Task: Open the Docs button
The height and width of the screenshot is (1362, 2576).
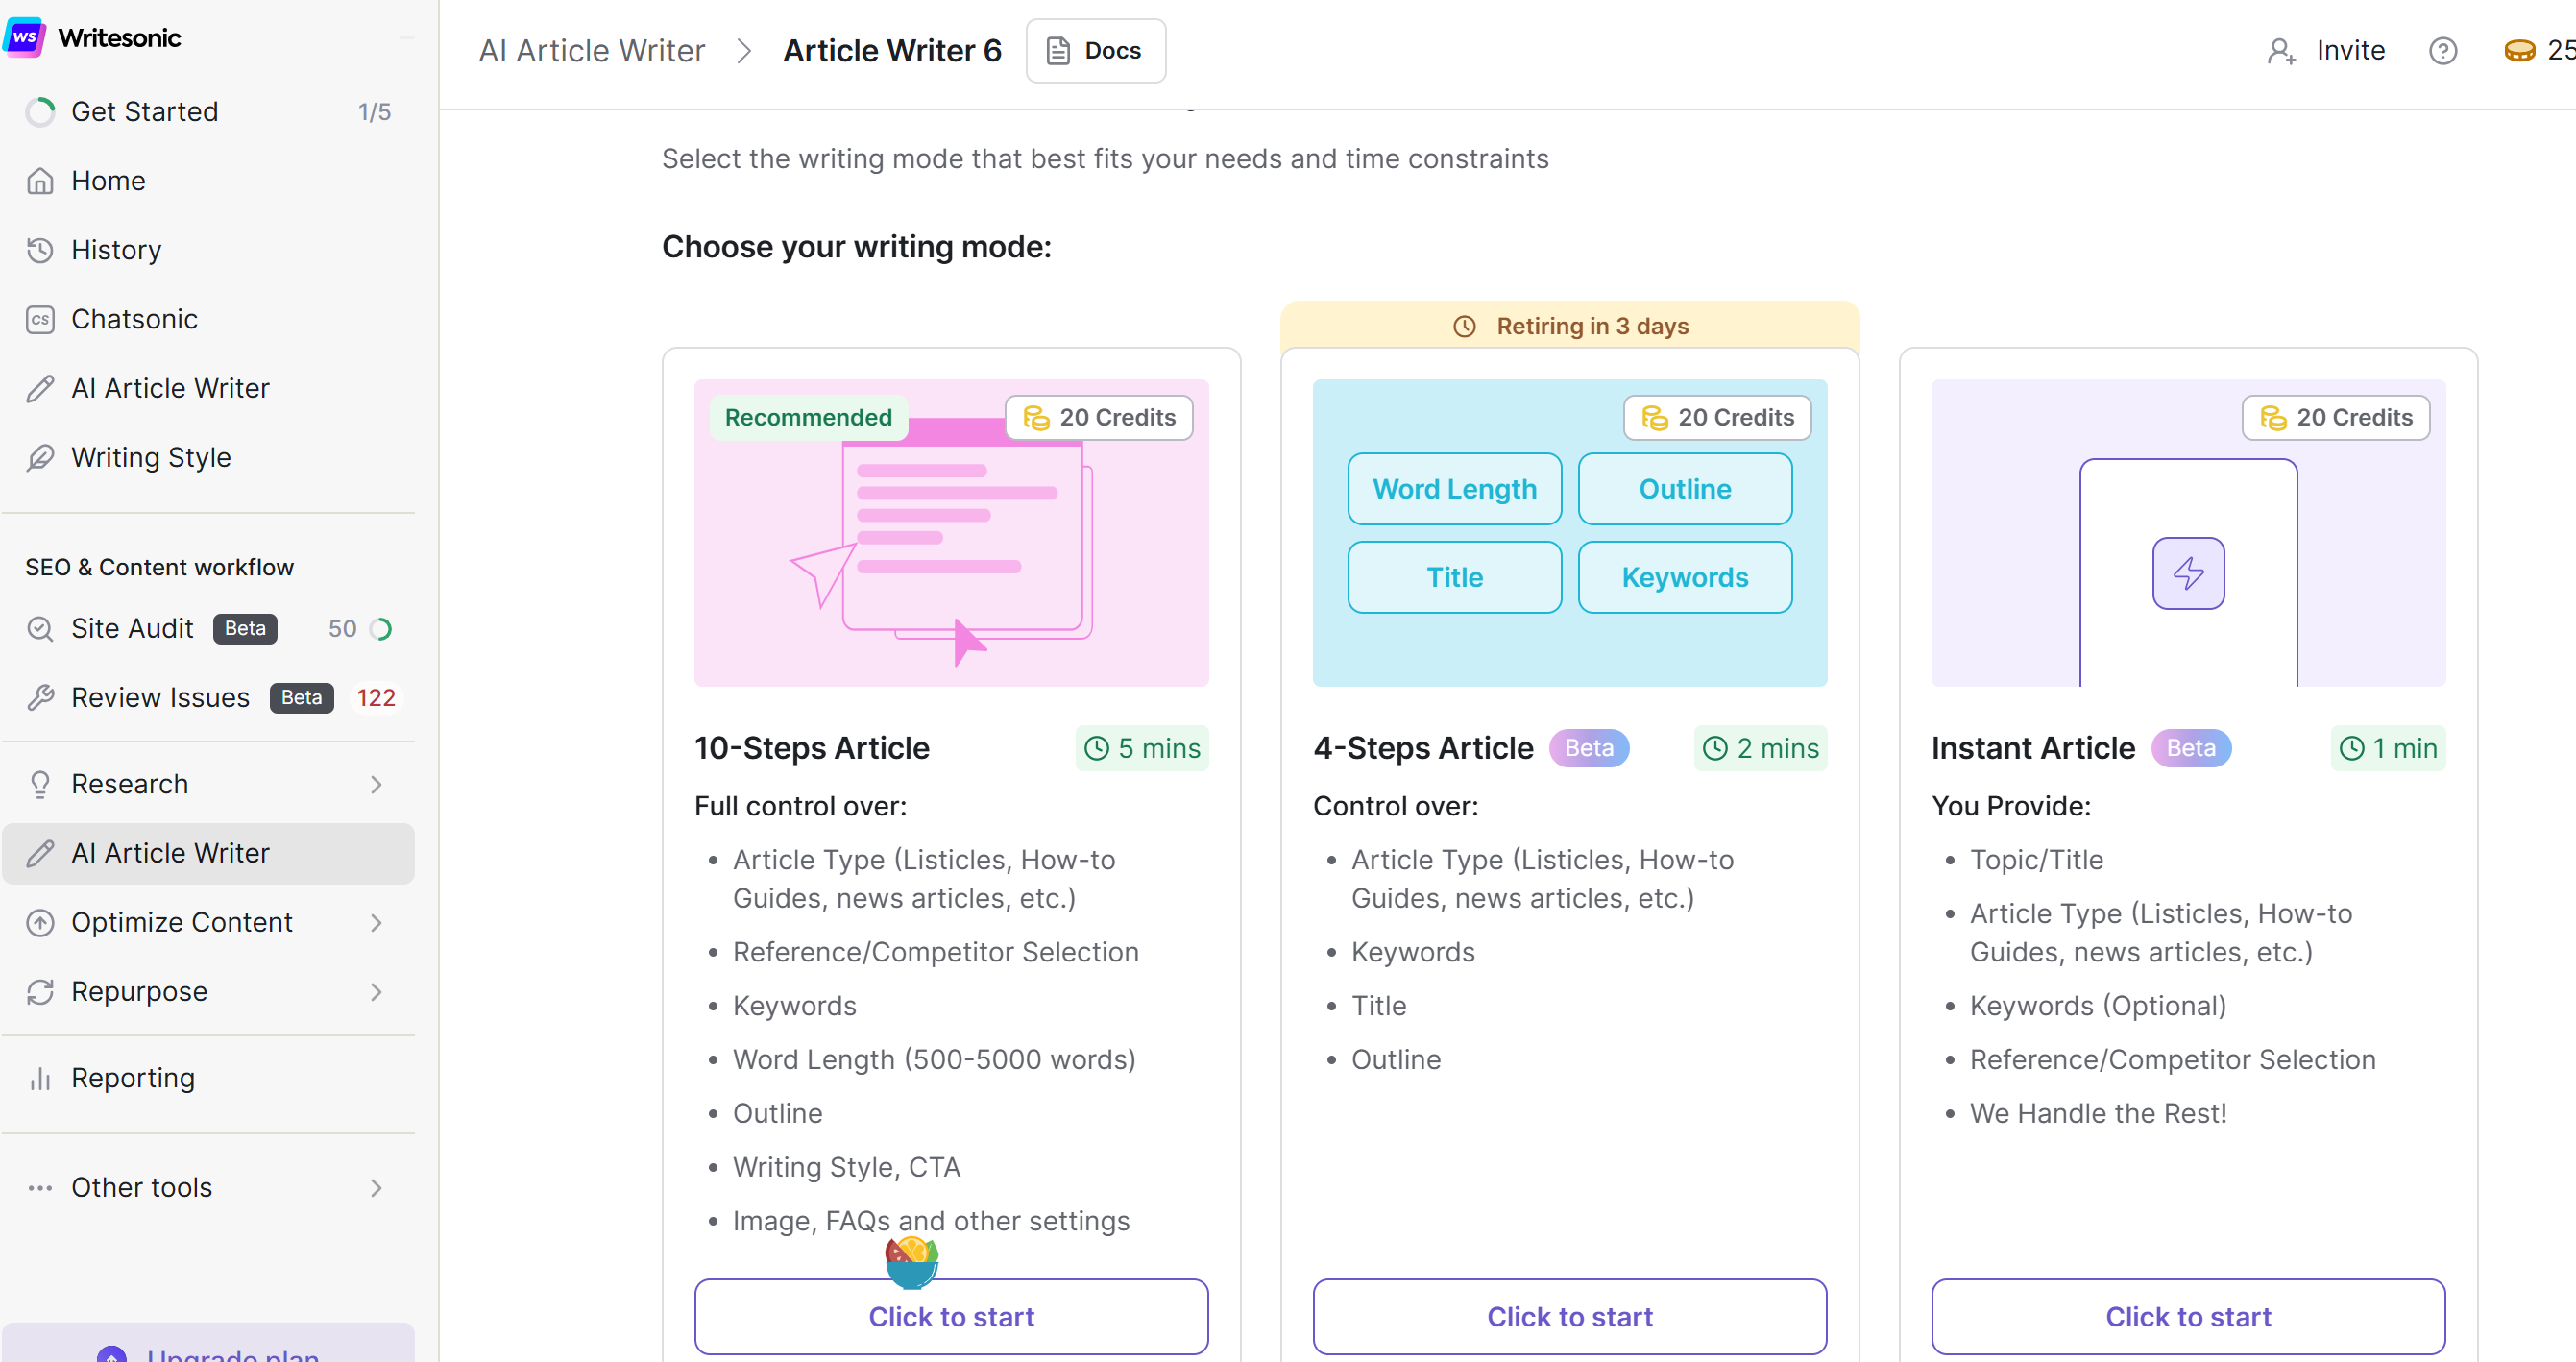Action: pyautogui.click(x=1095, y=51)
